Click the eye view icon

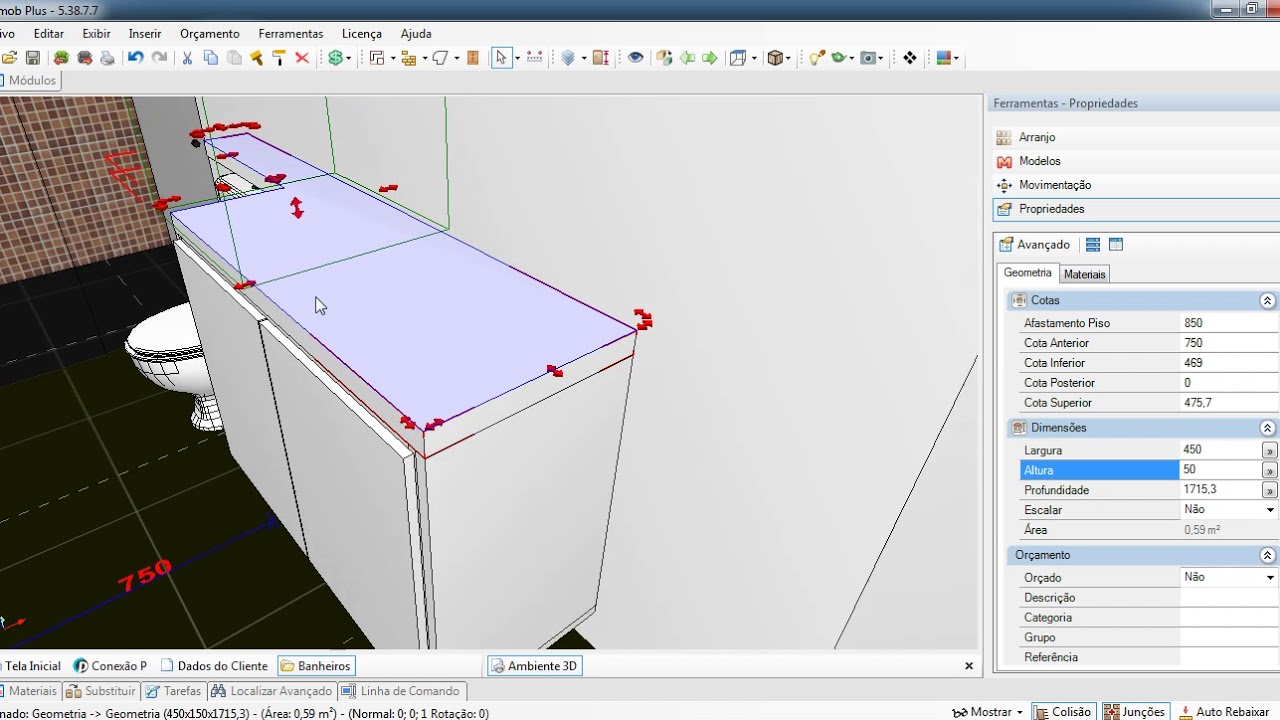click(635, 58)
